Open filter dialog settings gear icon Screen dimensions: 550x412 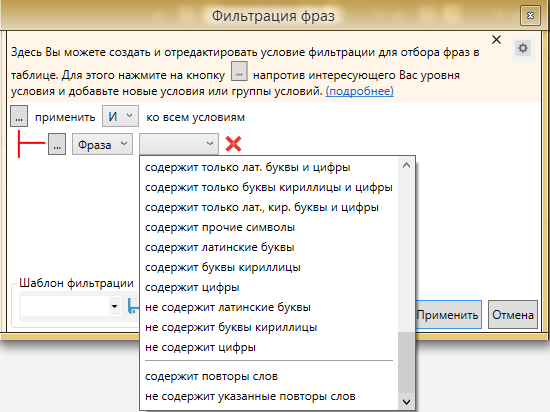[x=523, y=48]
